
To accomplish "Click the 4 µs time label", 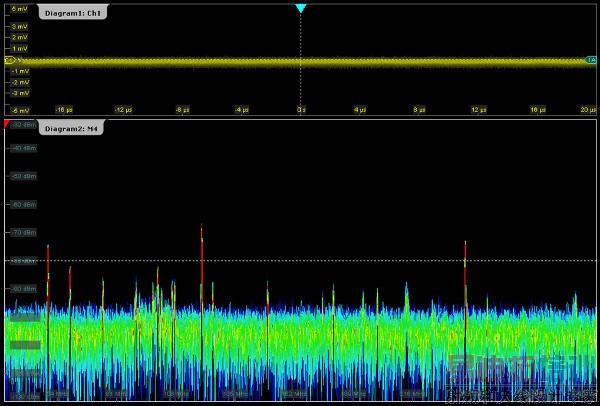I will (360, 110).
